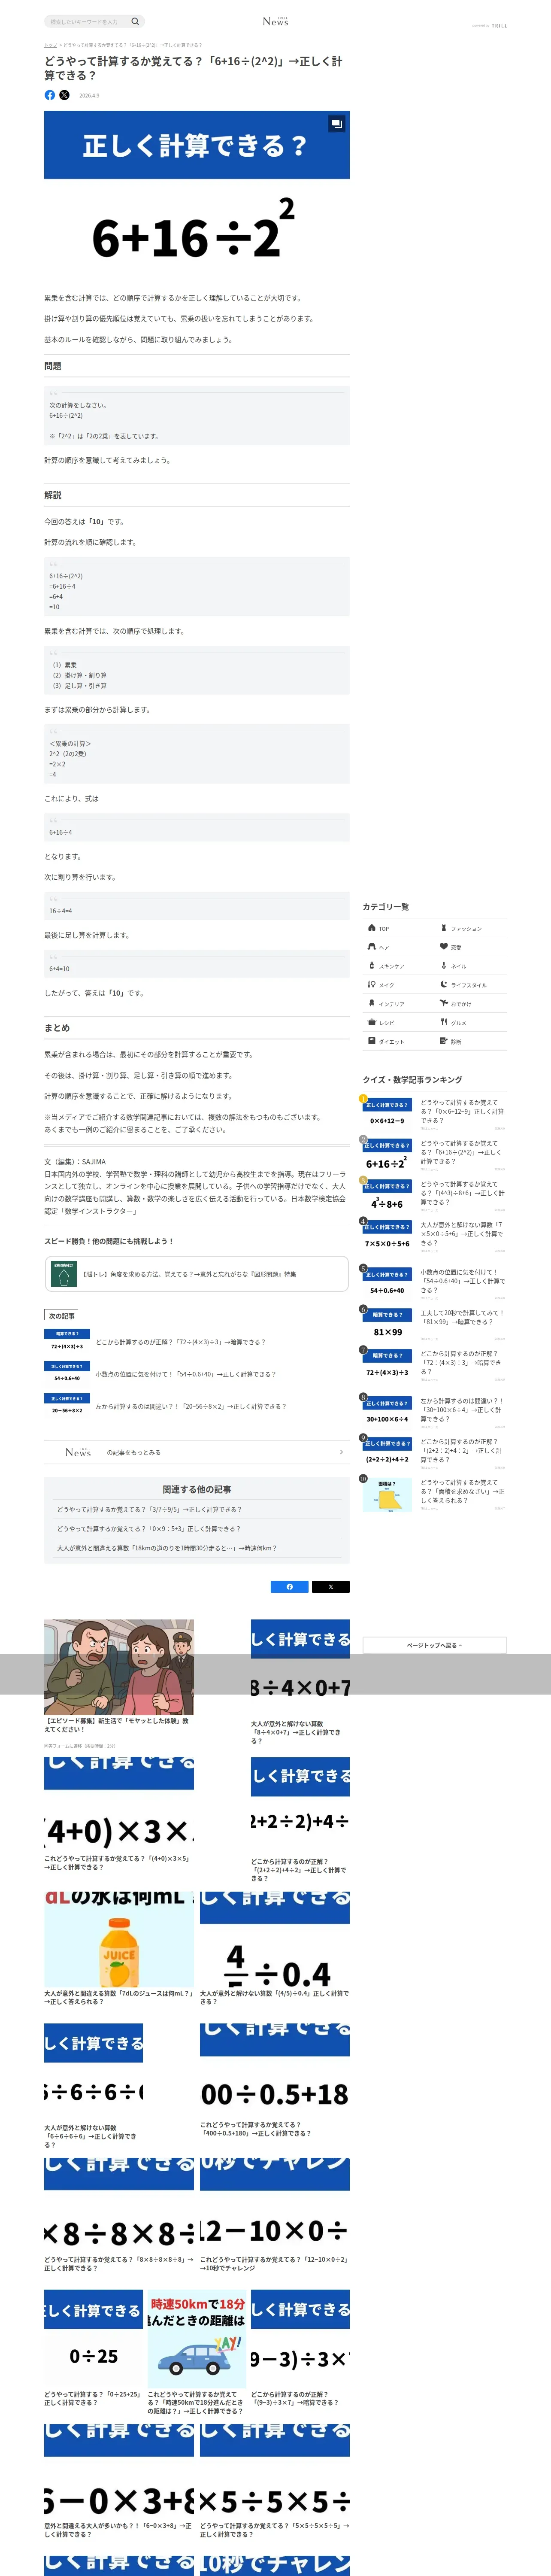Image resolution: width=551 pixels, height=2576 pixels.
Task: Share article via round Facebook icon under title
Action: (50, 95)
